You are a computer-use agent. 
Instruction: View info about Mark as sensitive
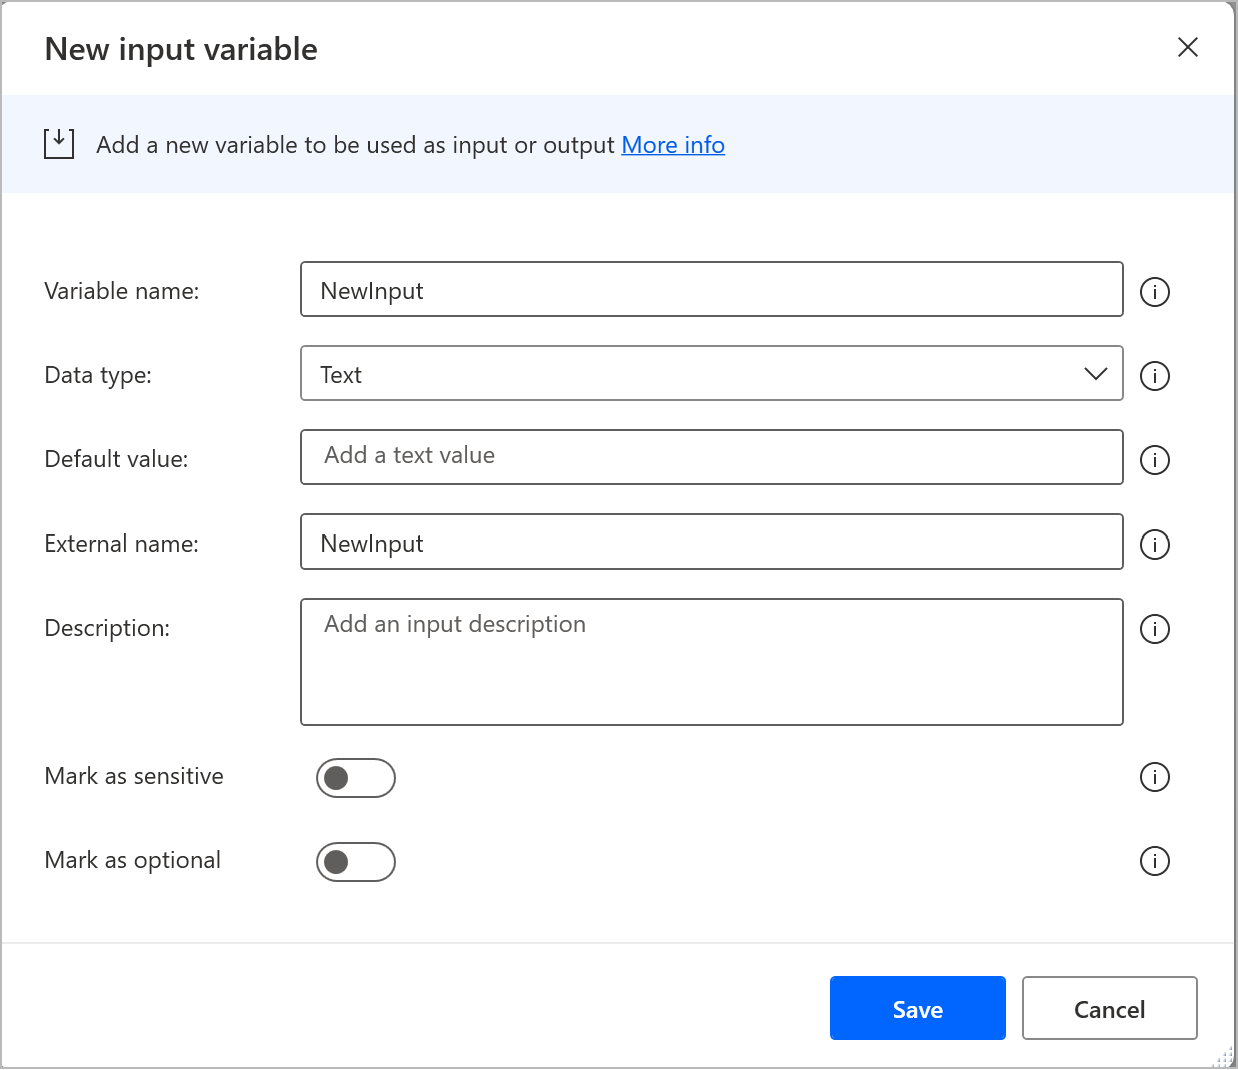click(1155, 777)
